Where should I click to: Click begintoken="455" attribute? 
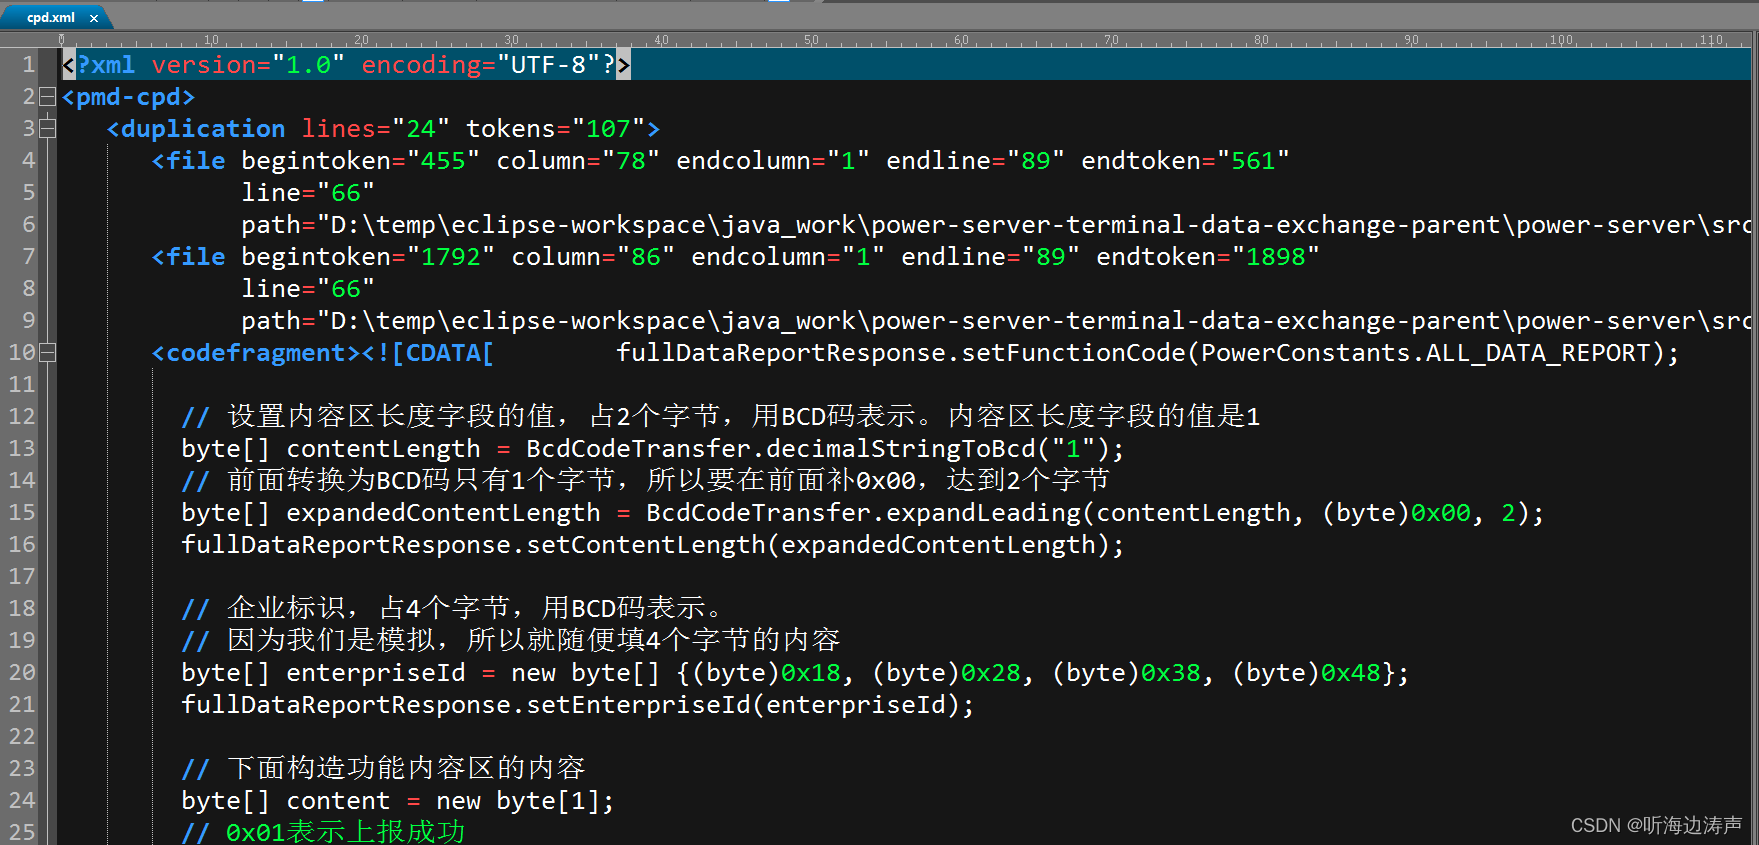click(x=361, y=161)
